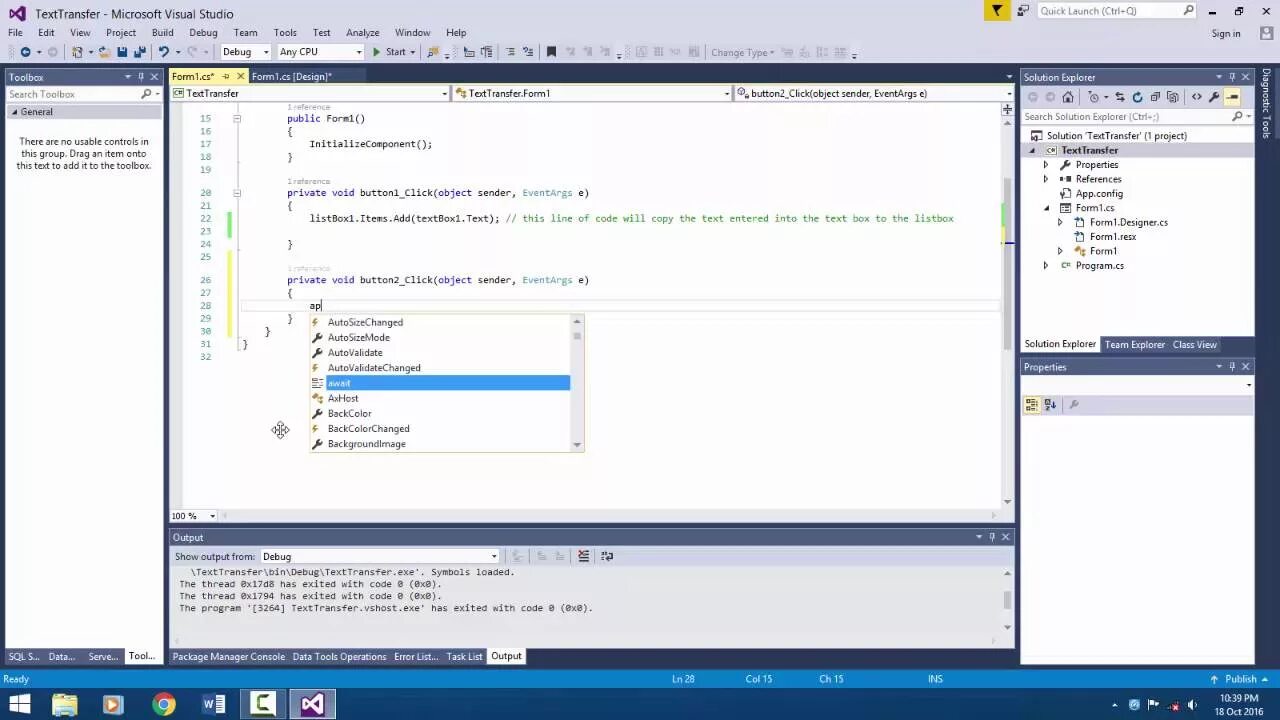
Task: Click the Categorized icon in Properties panel
Action: pyautogui.click(x=1032, y=405)
